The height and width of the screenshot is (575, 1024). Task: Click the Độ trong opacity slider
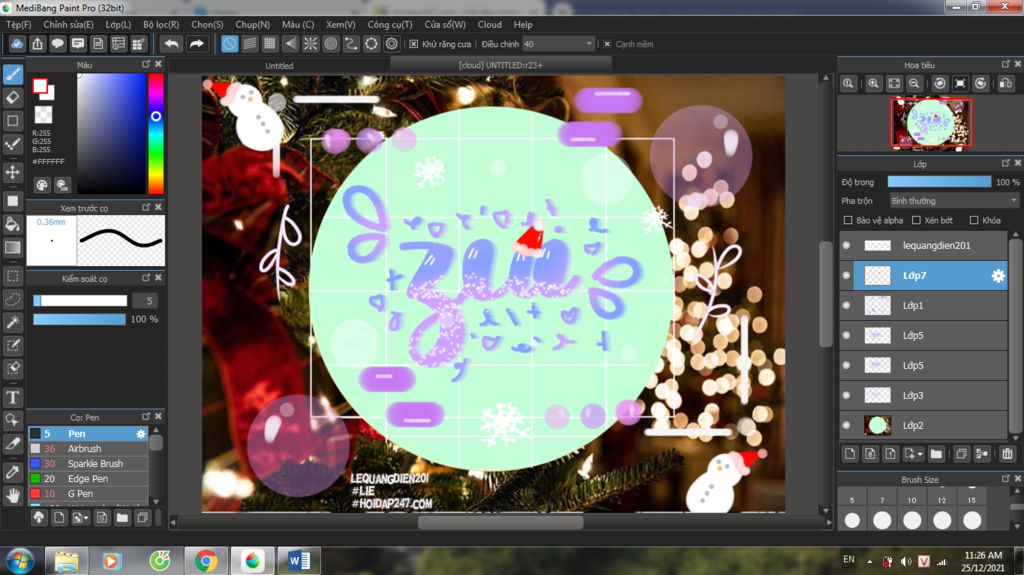[939, 182]
